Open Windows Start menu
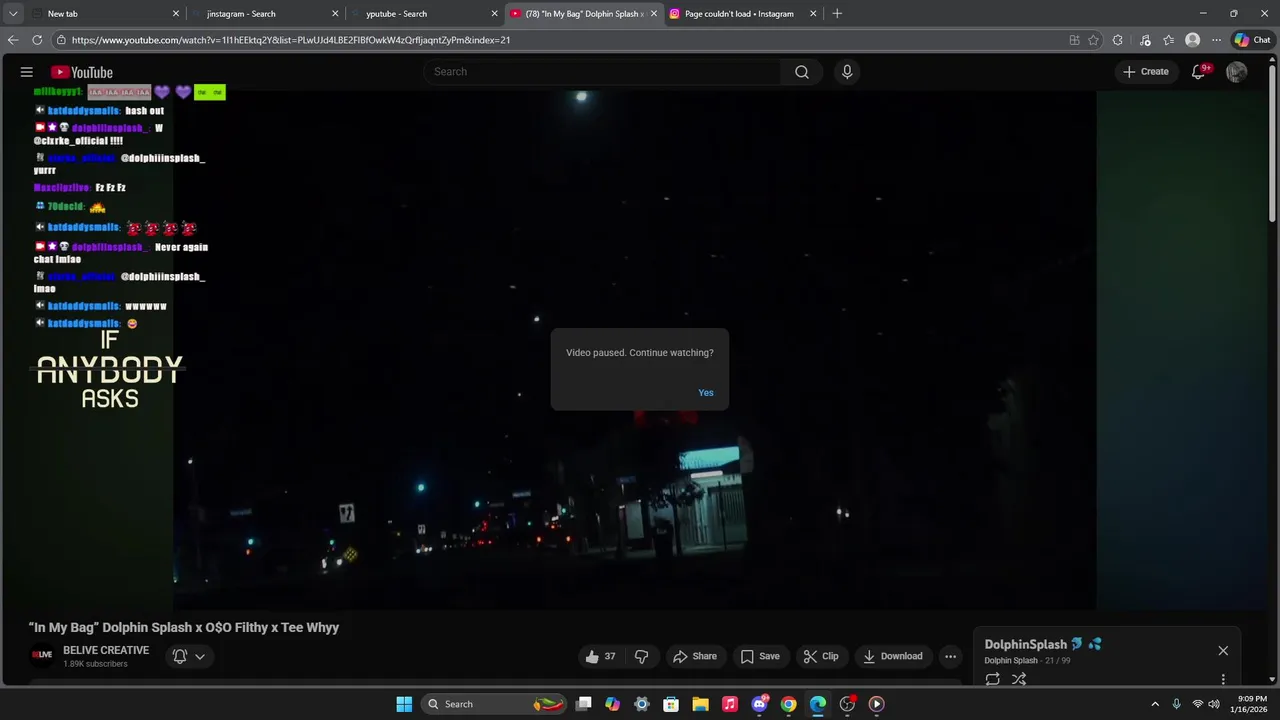This screenshot has width=1280, height=720. tap(404, 704)
